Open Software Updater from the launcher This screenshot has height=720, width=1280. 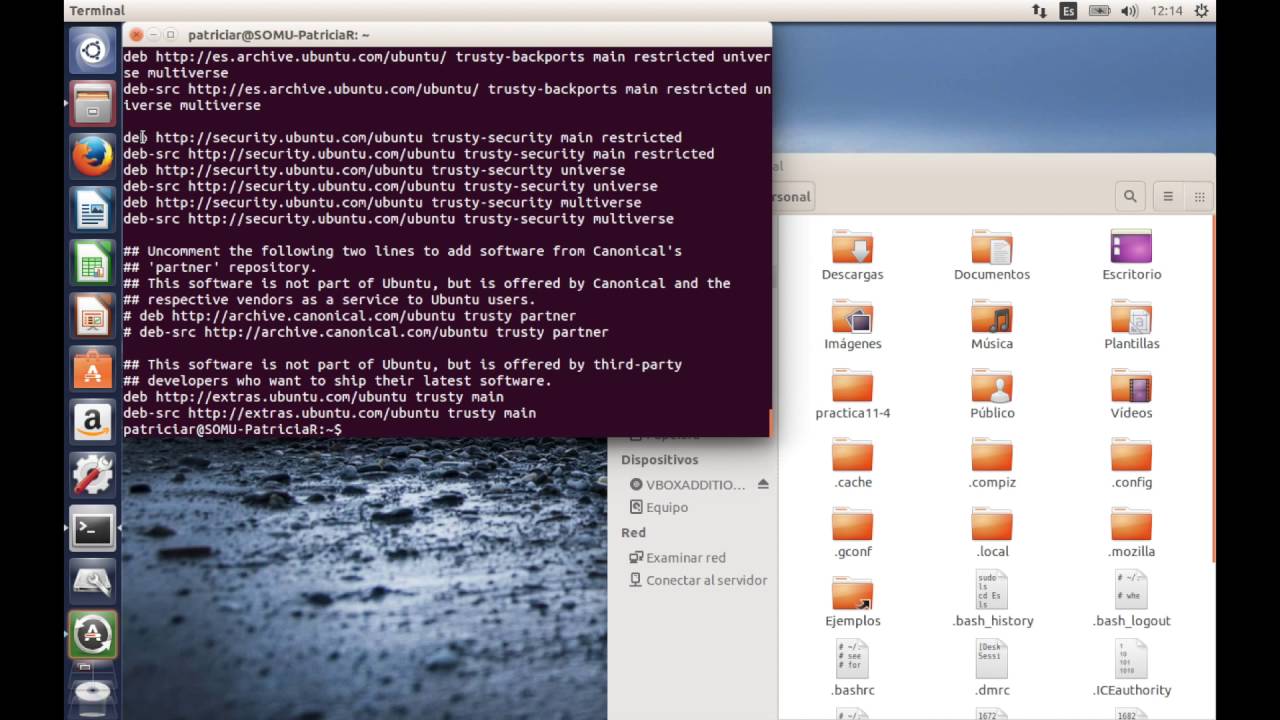coord(92,634)
